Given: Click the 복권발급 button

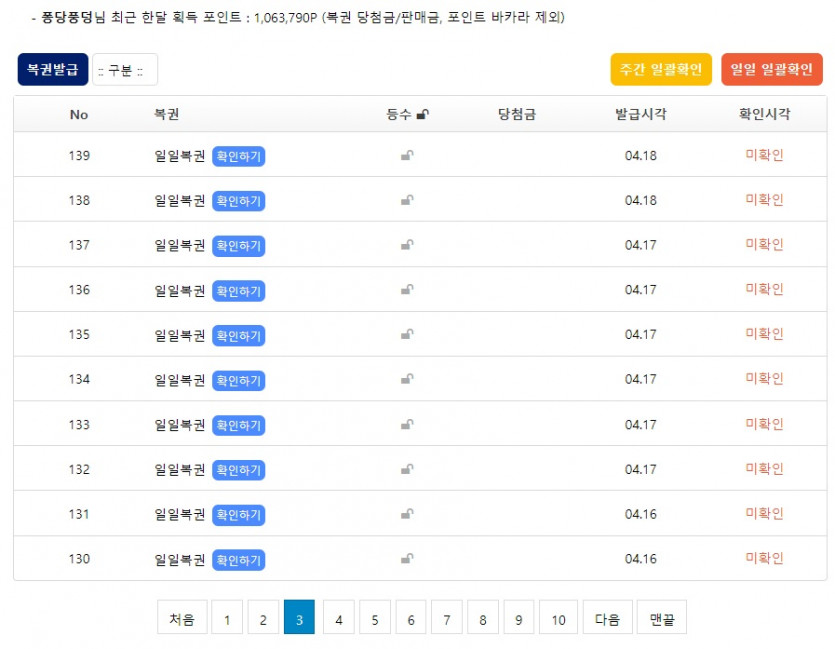Looking at the screenshot, I should (x=53, y=69).
